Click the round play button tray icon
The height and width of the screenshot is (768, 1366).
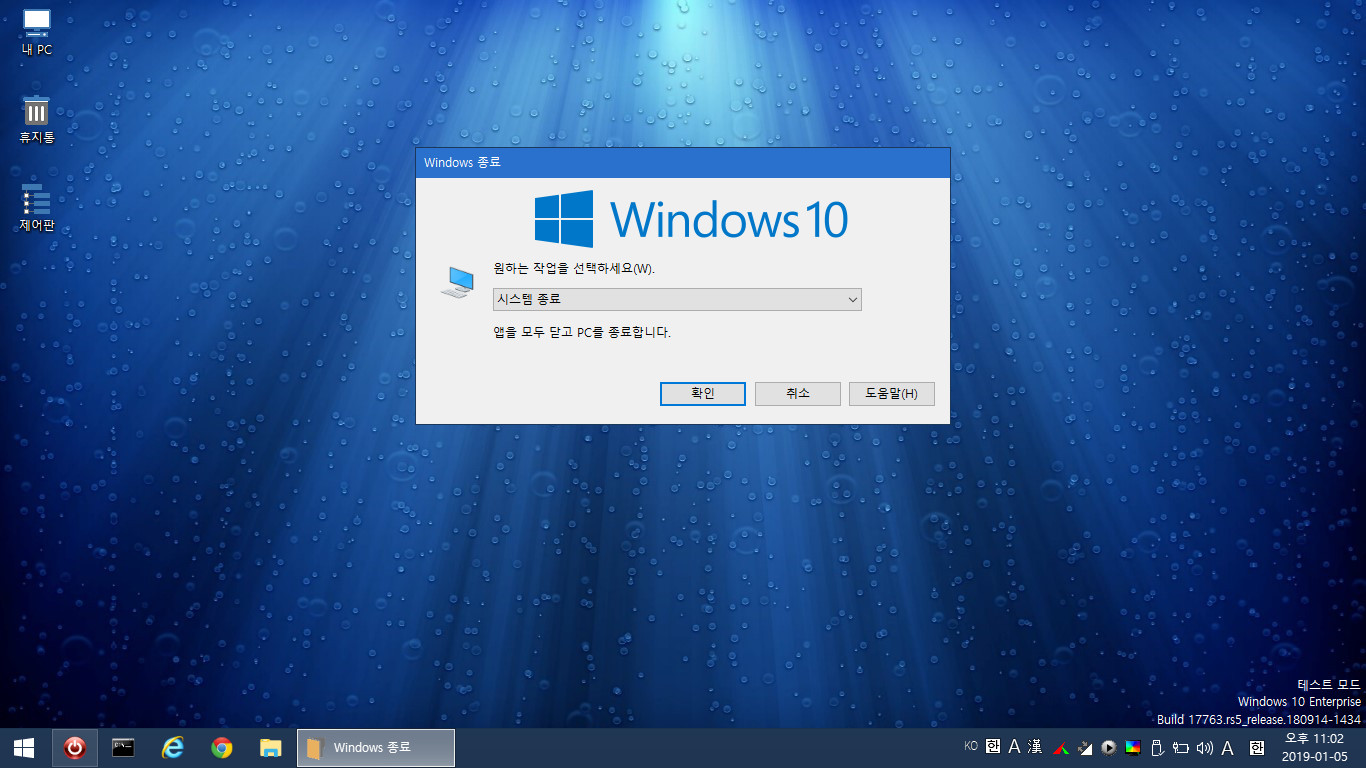pos(1109,747)
